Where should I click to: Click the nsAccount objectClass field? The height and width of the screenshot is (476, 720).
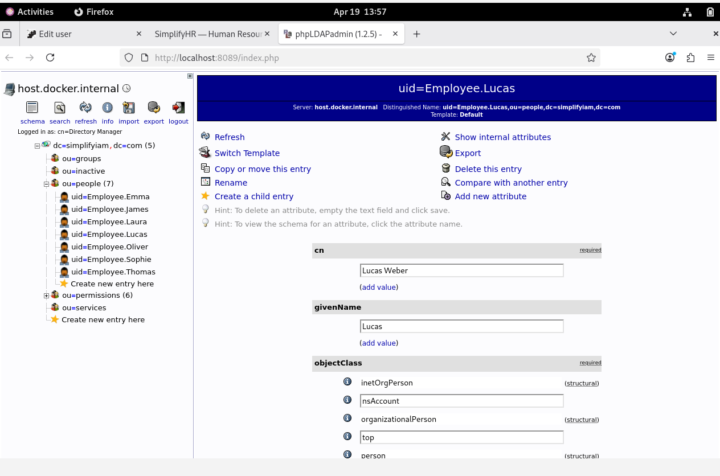(461, 401)
